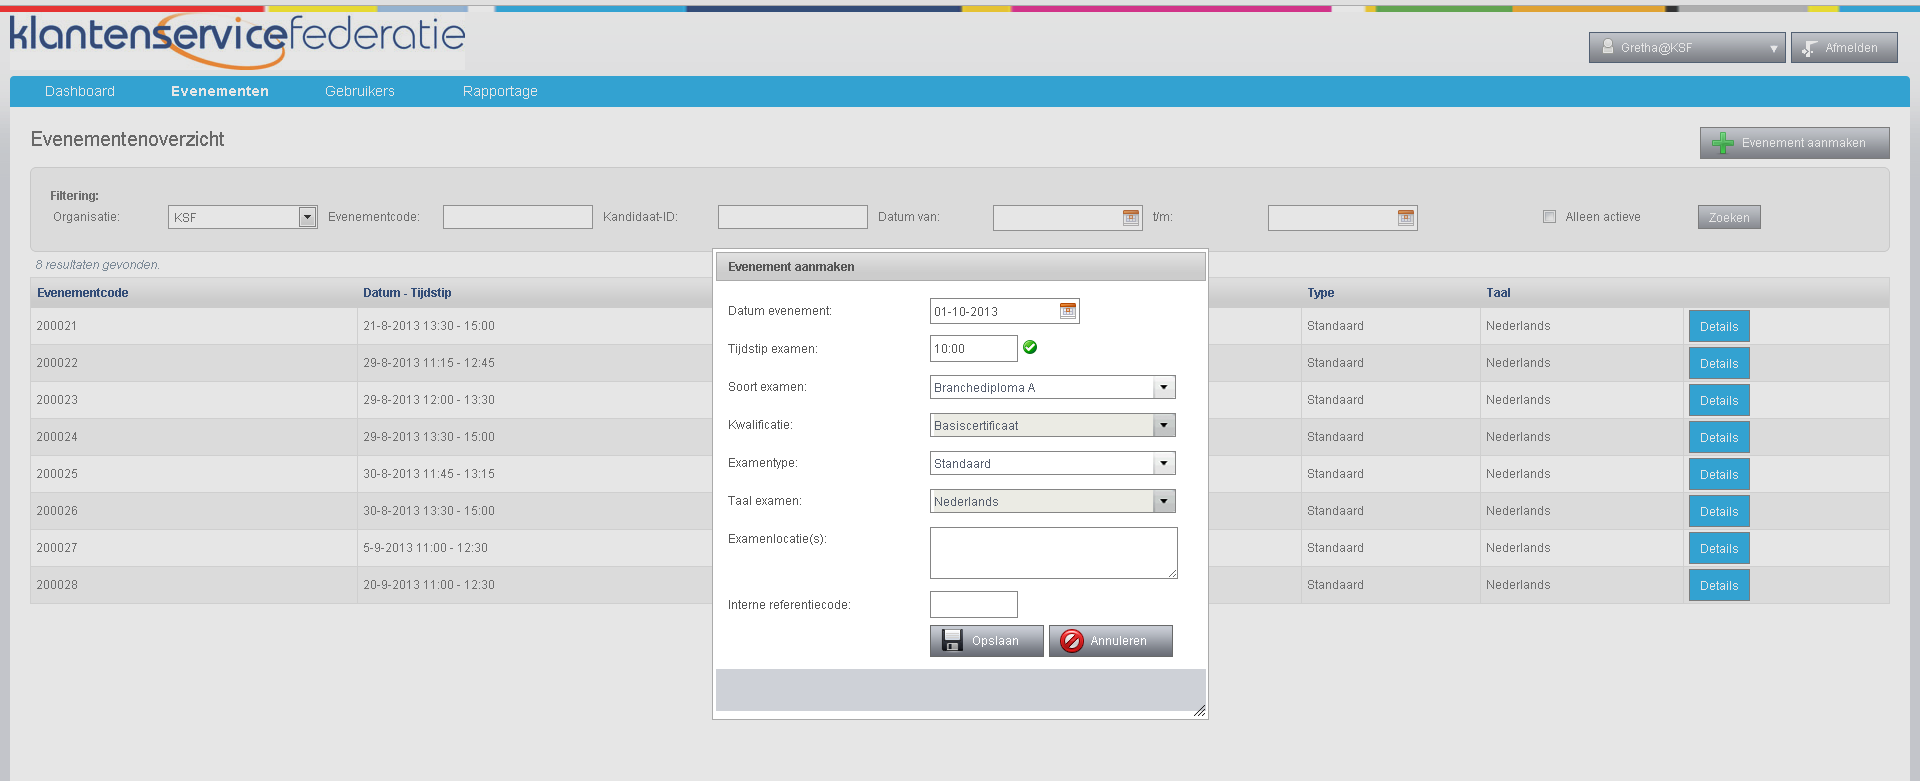The image size is (1920, 781).
Task: Click Details for event 200026
Action: pos(1719,511)
